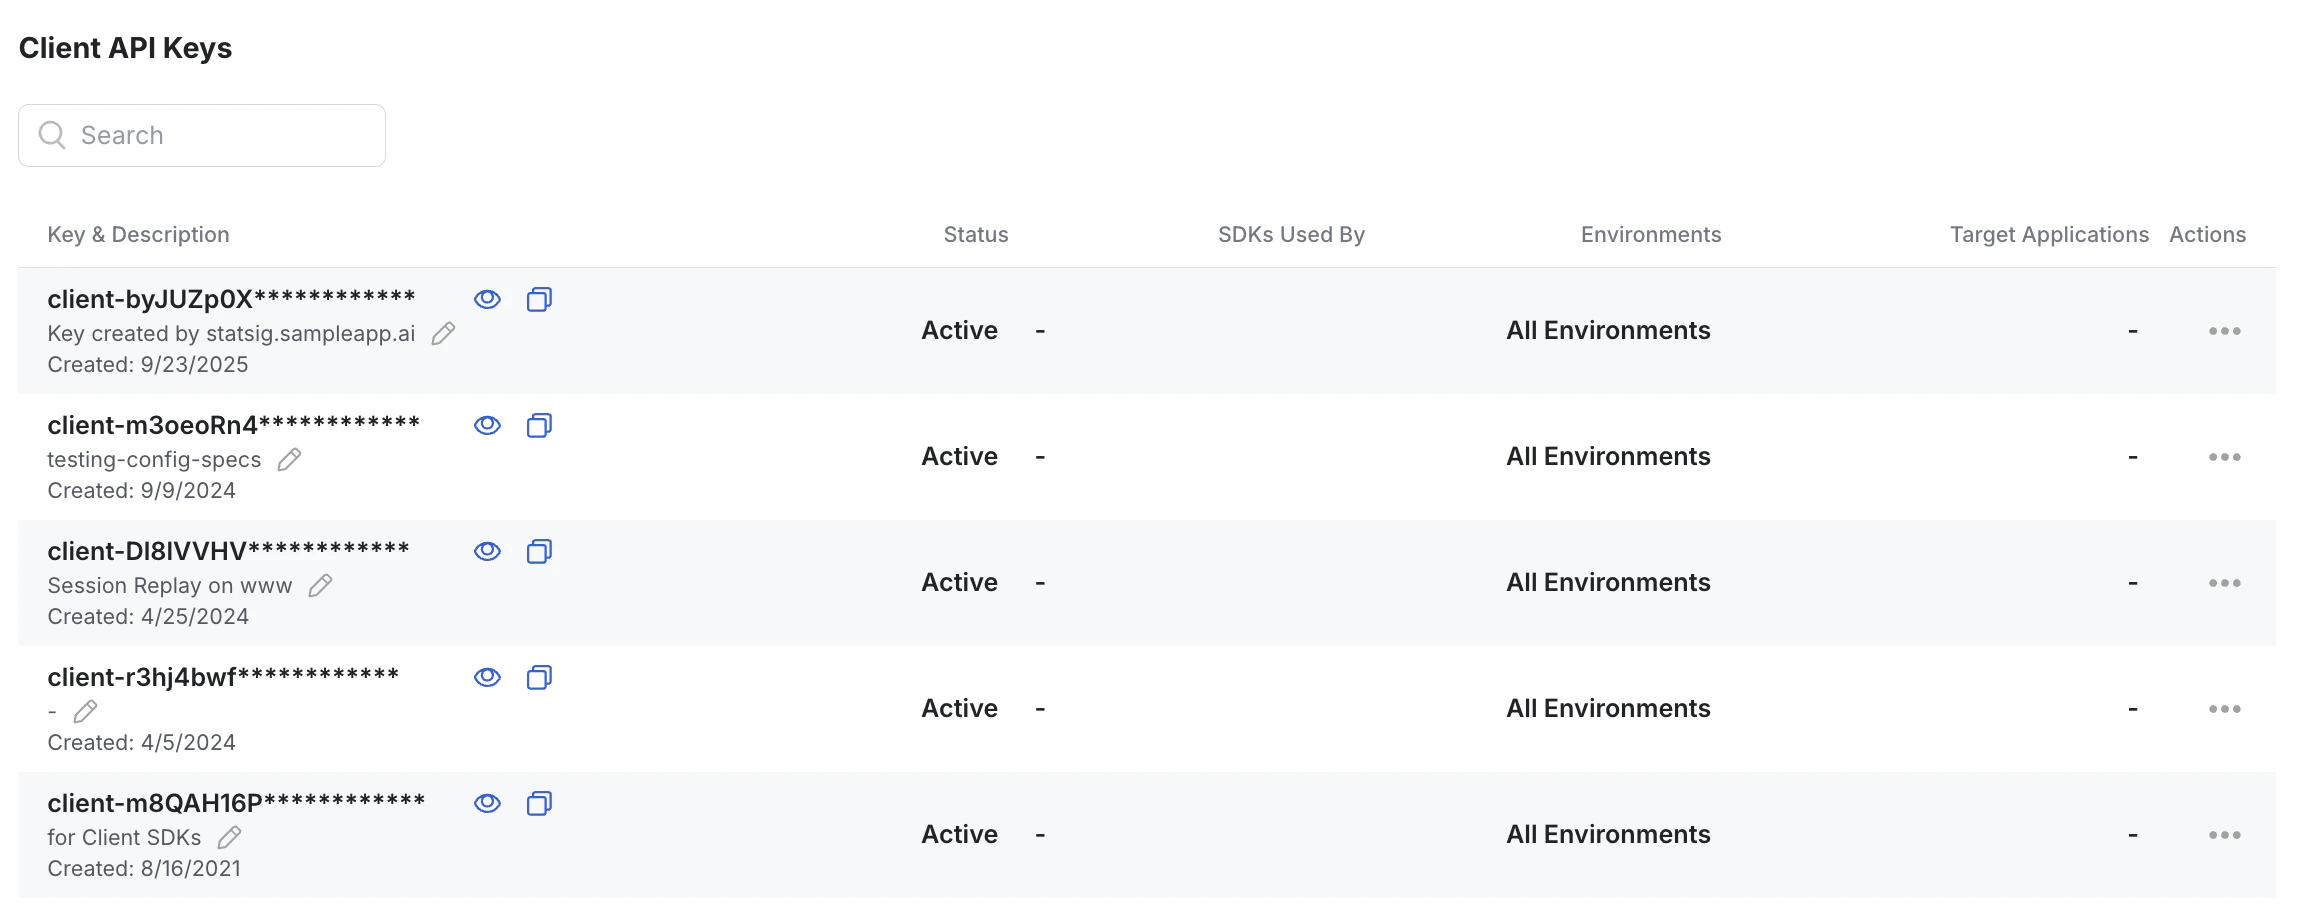
Task: Edit the 'for Client SDKs' description
Action: (230, 837)
